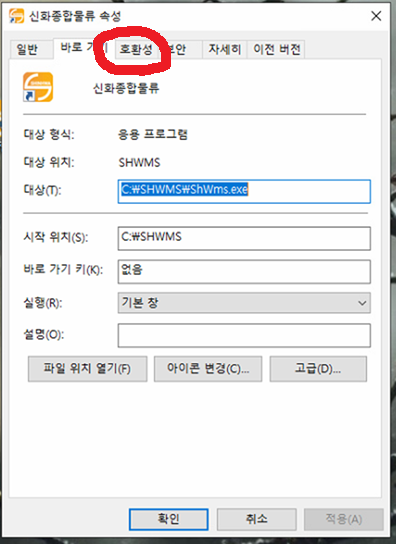Image resolution: width=396 pixels, height=544 pixels.
Task: Close the 신화종합물류 속성 dialog
Action: (376, 16)
